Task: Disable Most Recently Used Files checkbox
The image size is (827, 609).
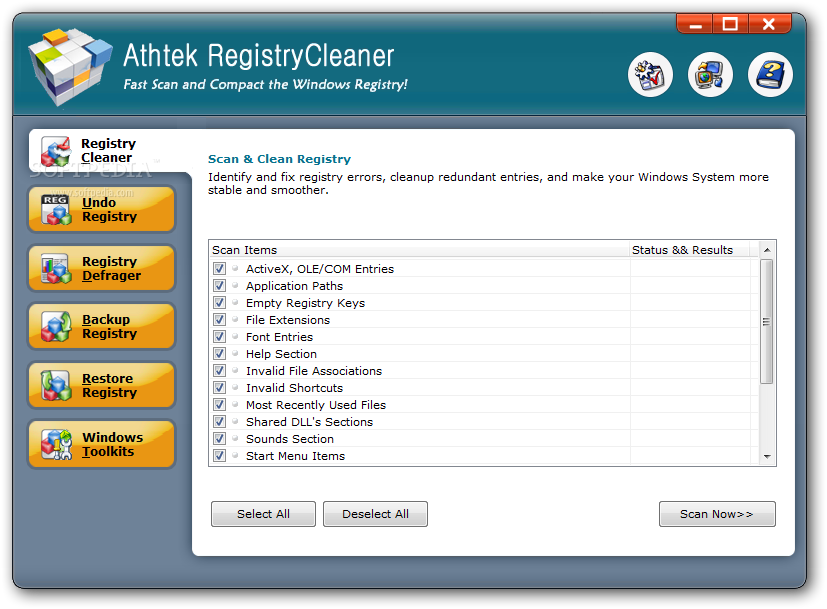Action: click(x=219, y=404)
